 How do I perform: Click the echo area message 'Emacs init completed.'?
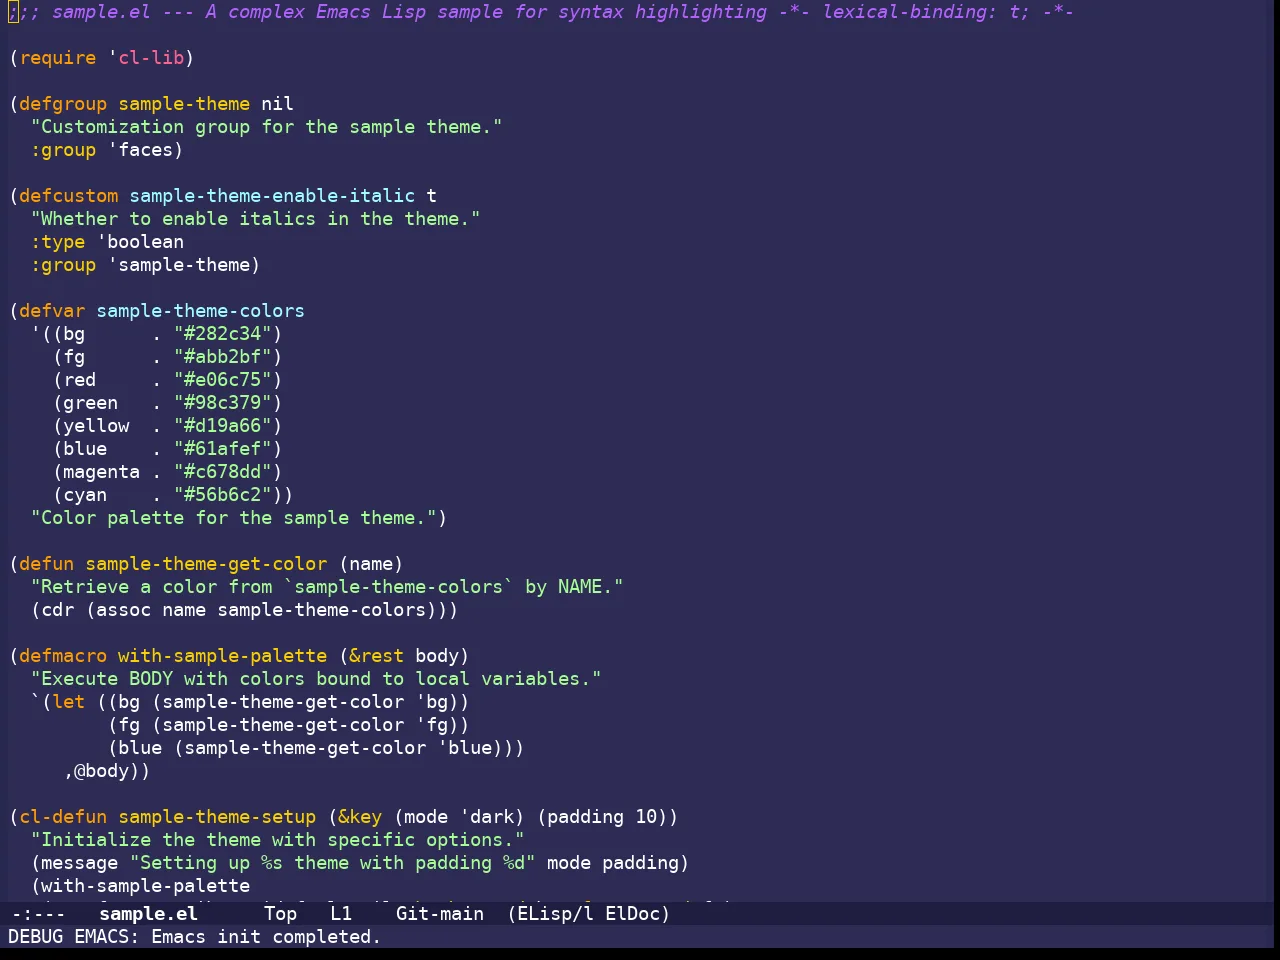click(266, 937)
